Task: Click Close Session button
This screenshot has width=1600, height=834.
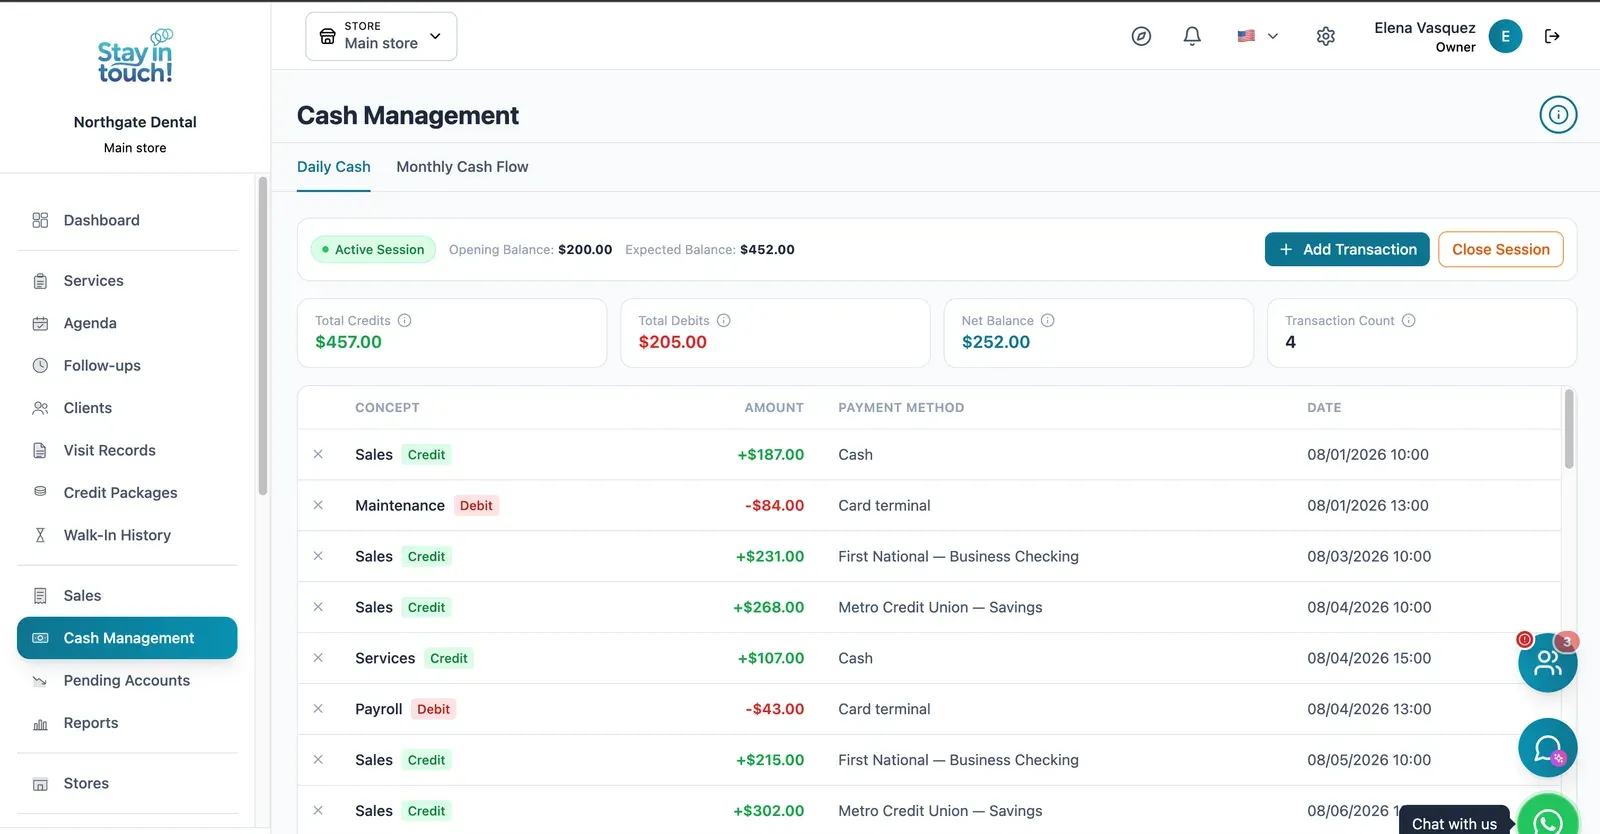Action: pyautogui.click(x=1501, y=250)
